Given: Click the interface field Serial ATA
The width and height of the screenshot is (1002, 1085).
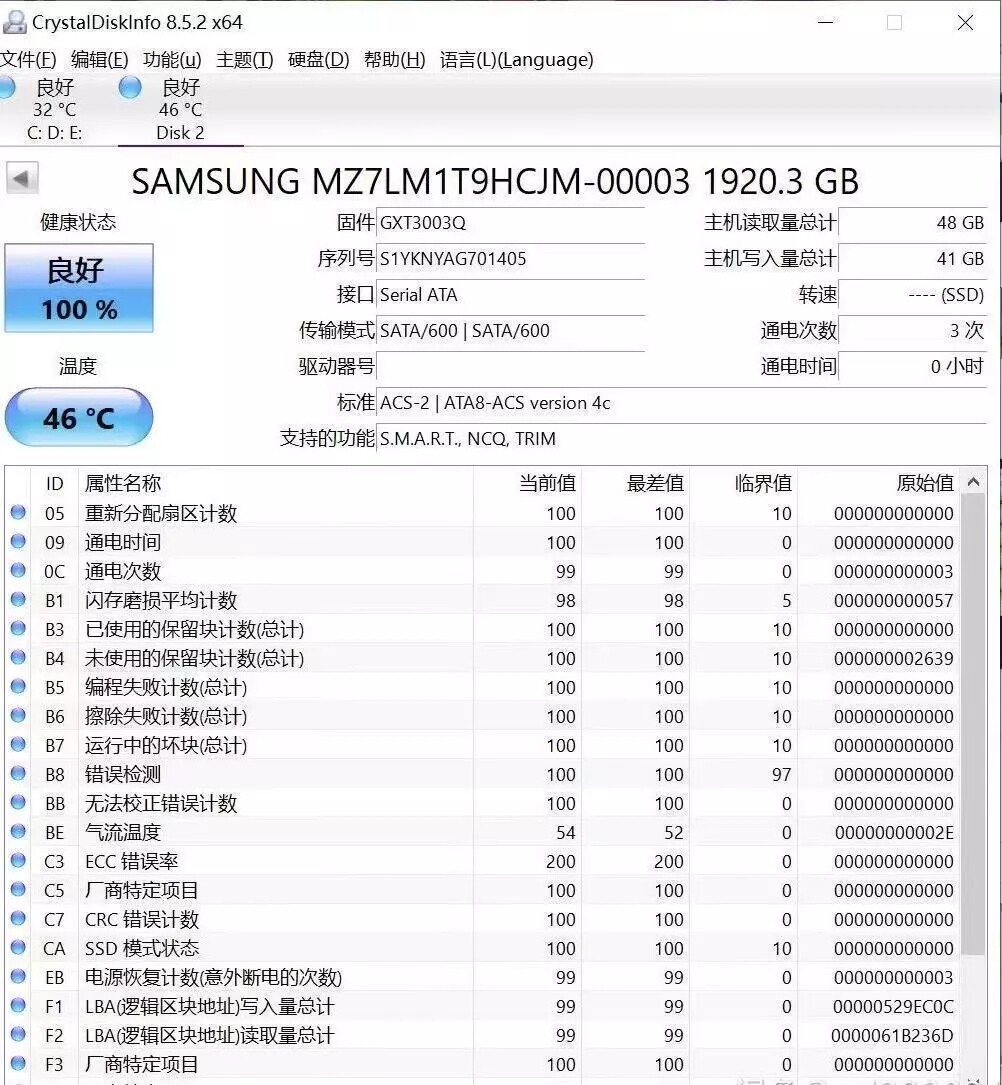Looking at the screenshot, I should click(511, 295).
